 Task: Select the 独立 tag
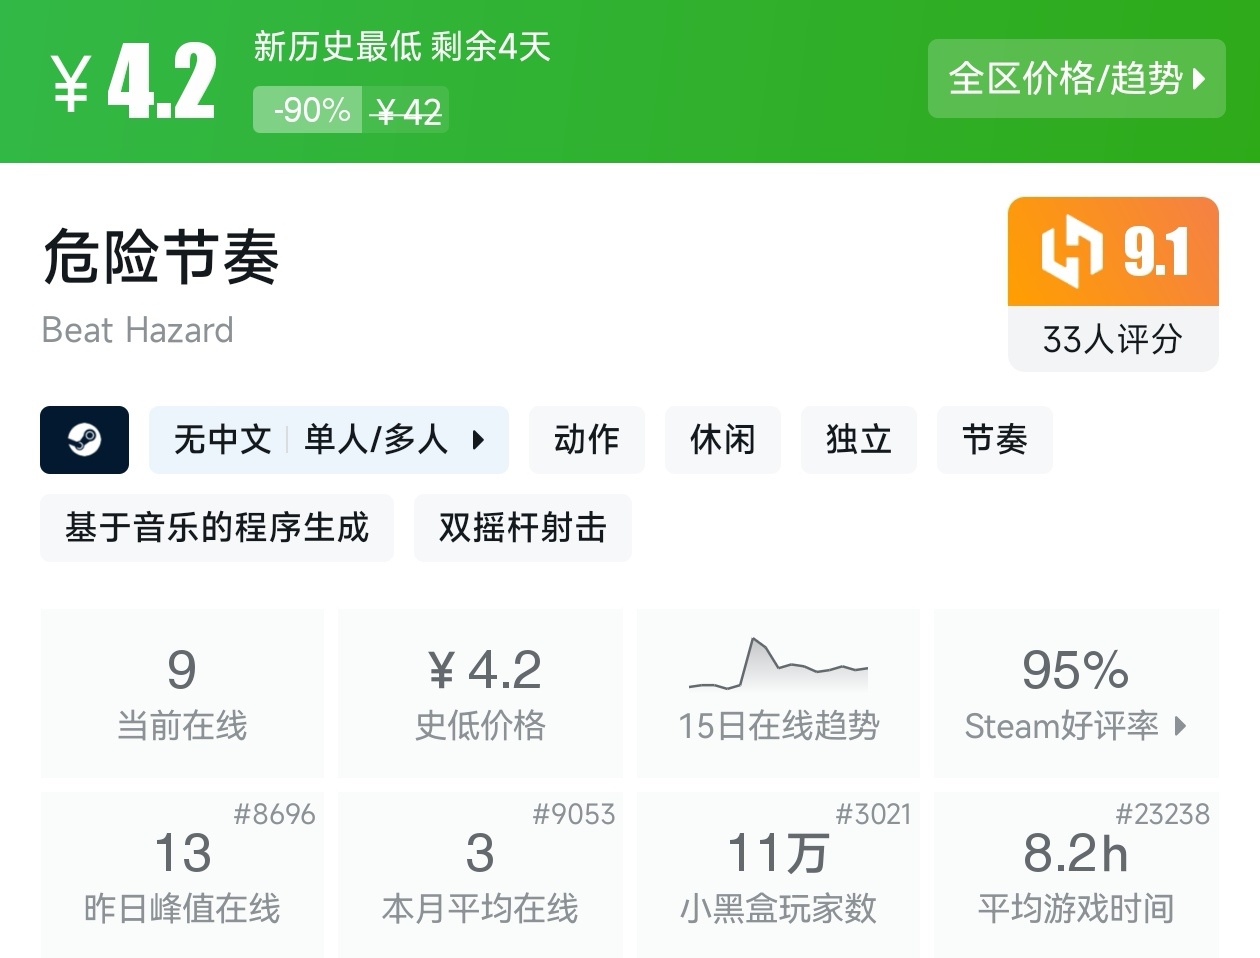point(859,440)
